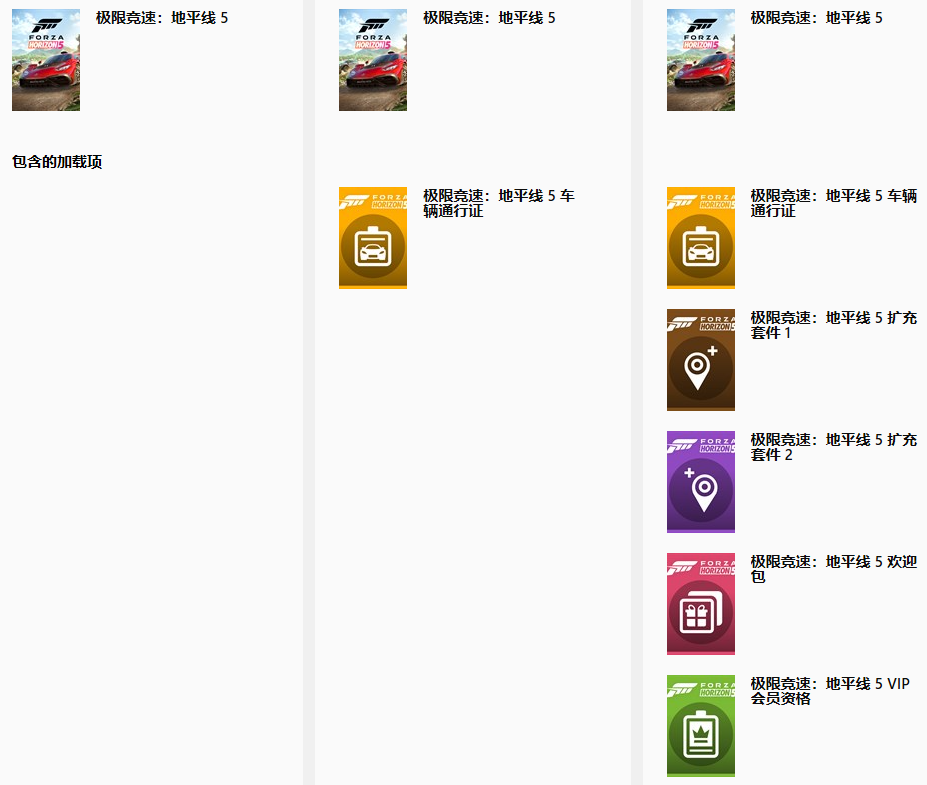Click the text 极限竞速：地平线 5 欢迎包
This screenshot has height=785, width=927.
pyautogui.click(x=834, y=569)
